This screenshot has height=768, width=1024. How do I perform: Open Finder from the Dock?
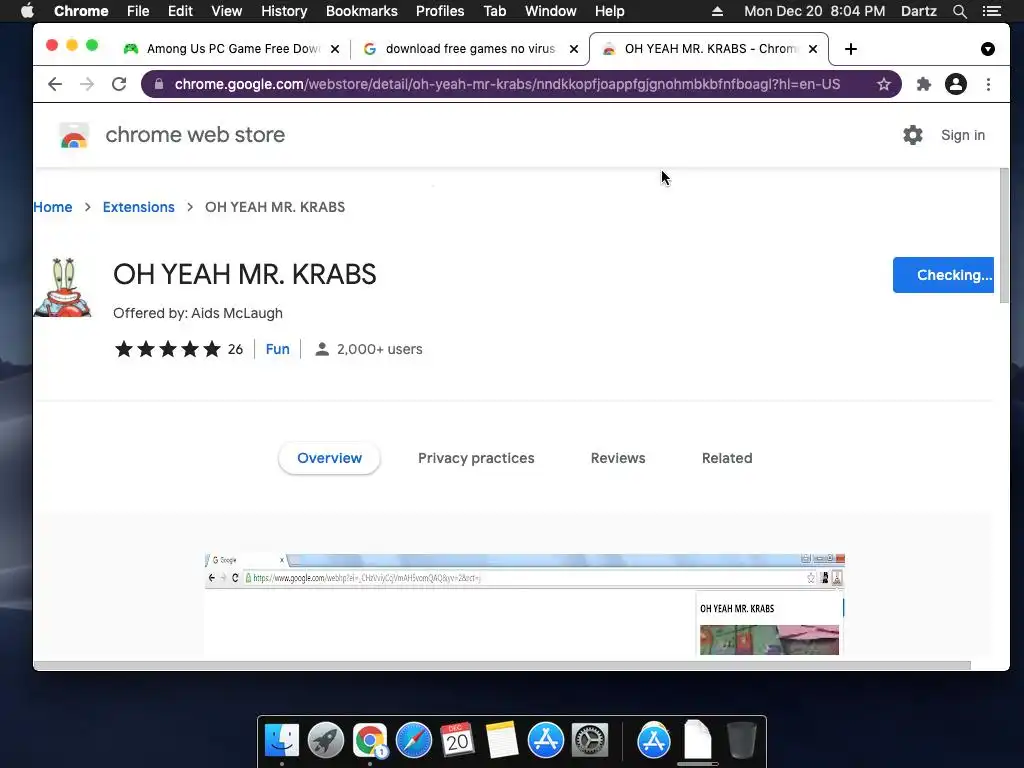281,740
